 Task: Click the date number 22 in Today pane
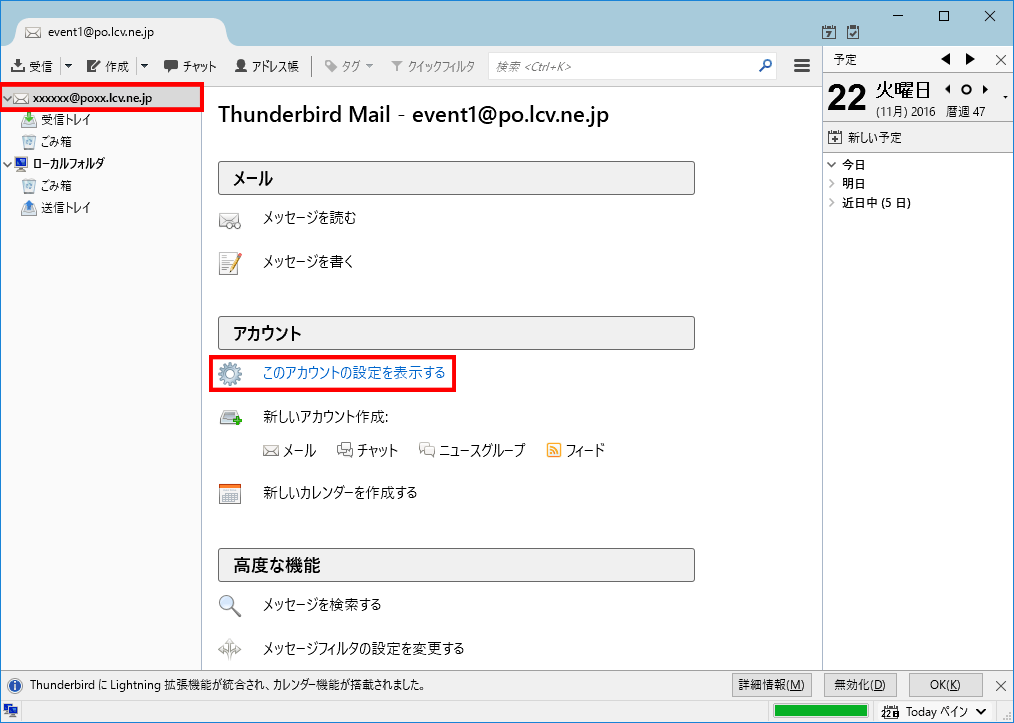click(x=847, y=98)
